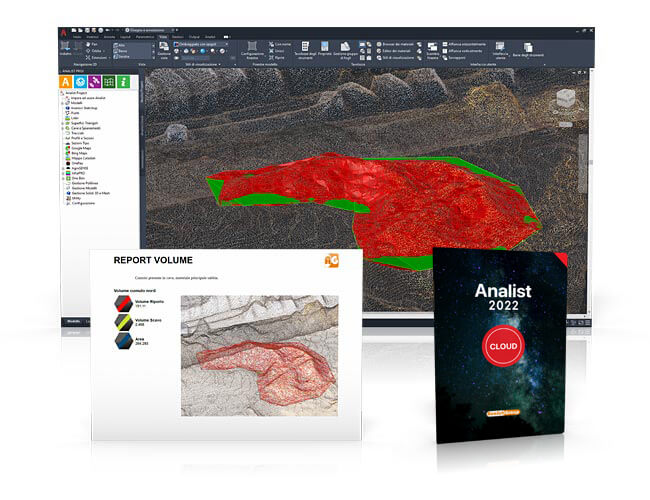The width and height of the screenshot is (650, 500).
Task: Open the dark green grid panel tab
Action: coord(109,81)
